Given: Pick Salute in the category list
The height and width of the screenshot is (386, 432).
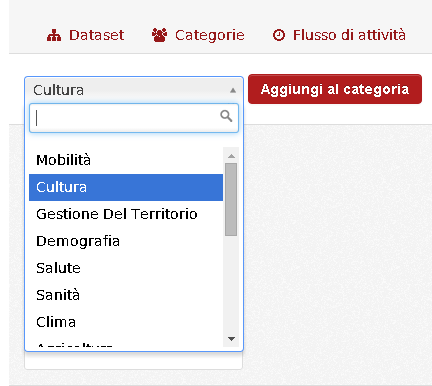Looking at the screenshot, I should tap(126, 268).
